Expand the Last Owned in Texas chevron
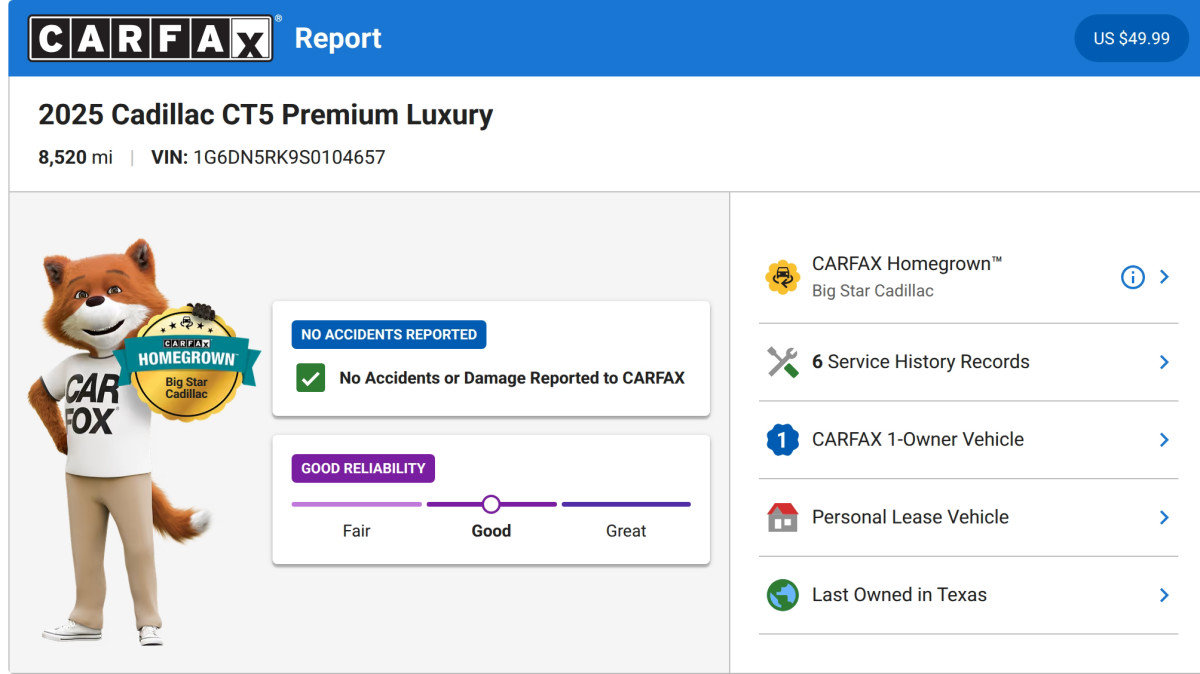The height and width of the screenshot is (674, 1200). click(1164, 595)
